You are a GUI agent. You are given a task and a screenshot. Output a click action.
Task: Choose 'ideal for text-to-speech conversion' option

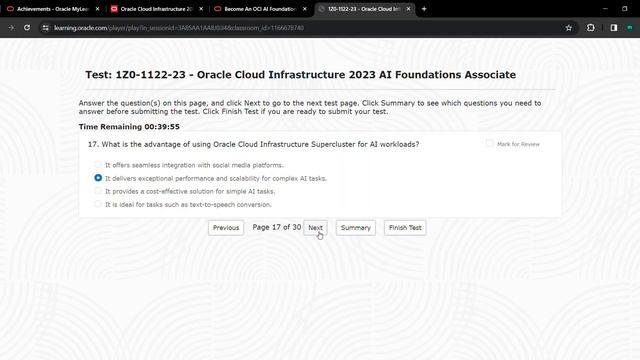coord(98,204)
